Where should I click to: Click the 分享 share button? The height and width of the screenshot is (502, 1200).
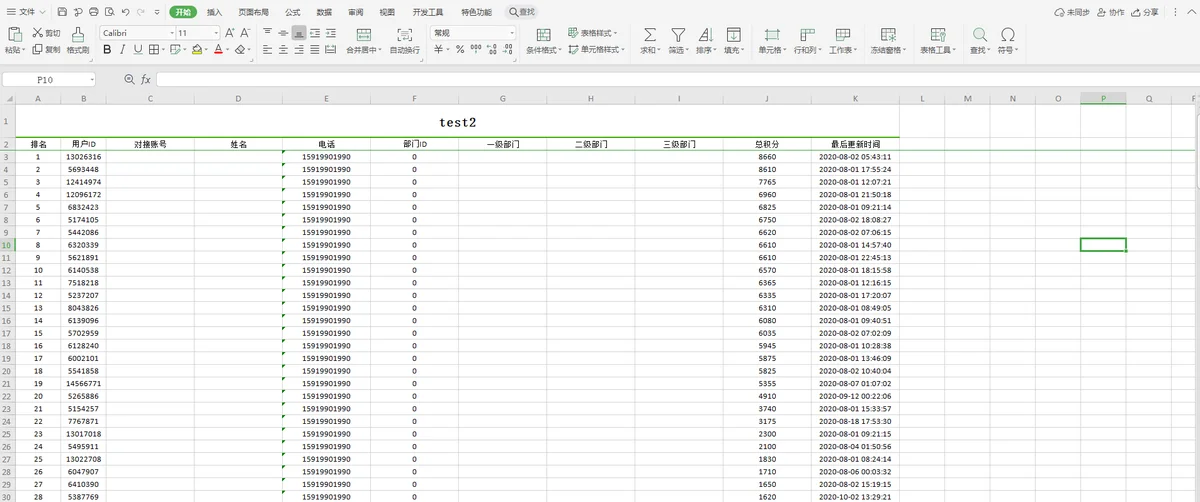[1145, 12]
